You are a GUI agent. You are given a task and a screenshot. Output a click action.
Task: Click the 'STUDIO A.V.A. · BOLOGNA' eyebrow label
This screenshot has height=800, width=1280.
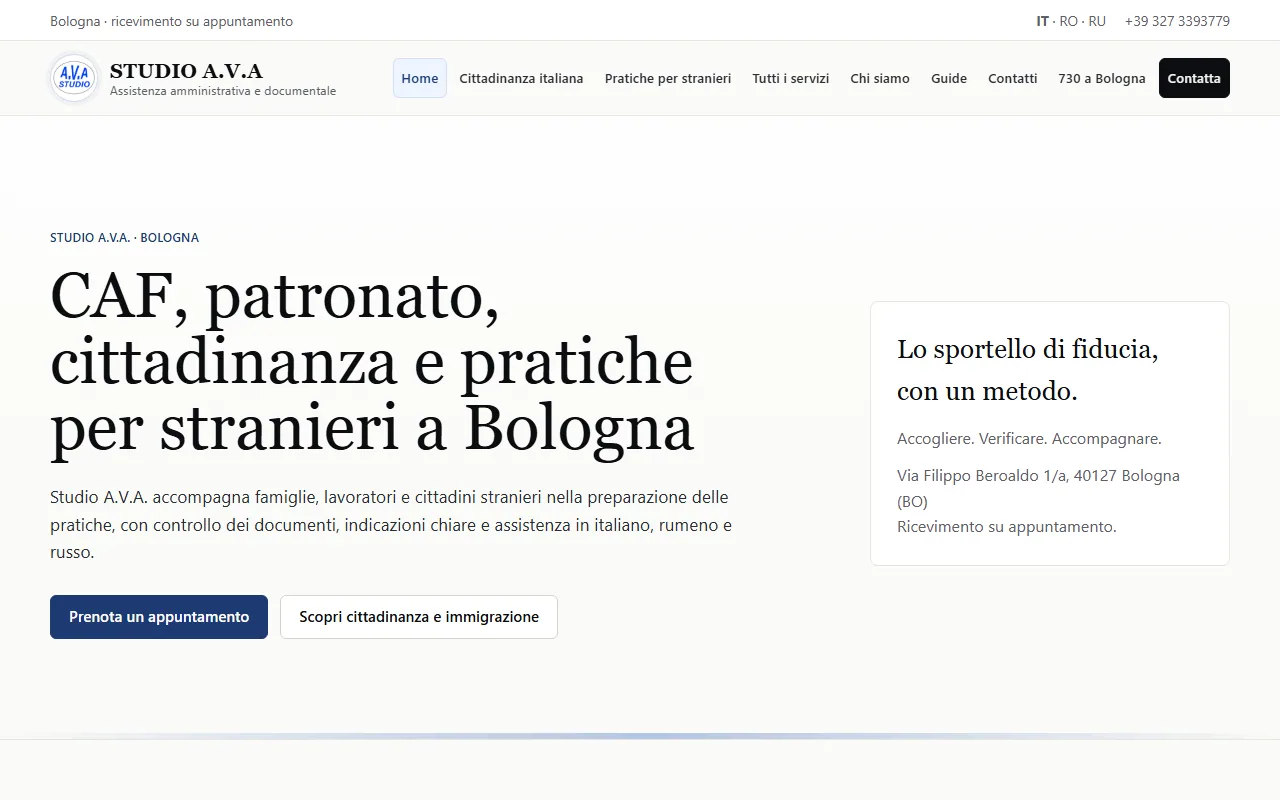tap(124, 238)
